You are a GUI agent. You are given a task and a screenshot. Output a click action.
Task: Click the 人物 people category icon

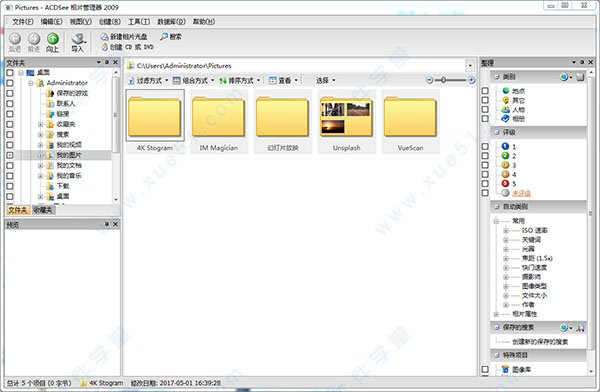(505, 109)
